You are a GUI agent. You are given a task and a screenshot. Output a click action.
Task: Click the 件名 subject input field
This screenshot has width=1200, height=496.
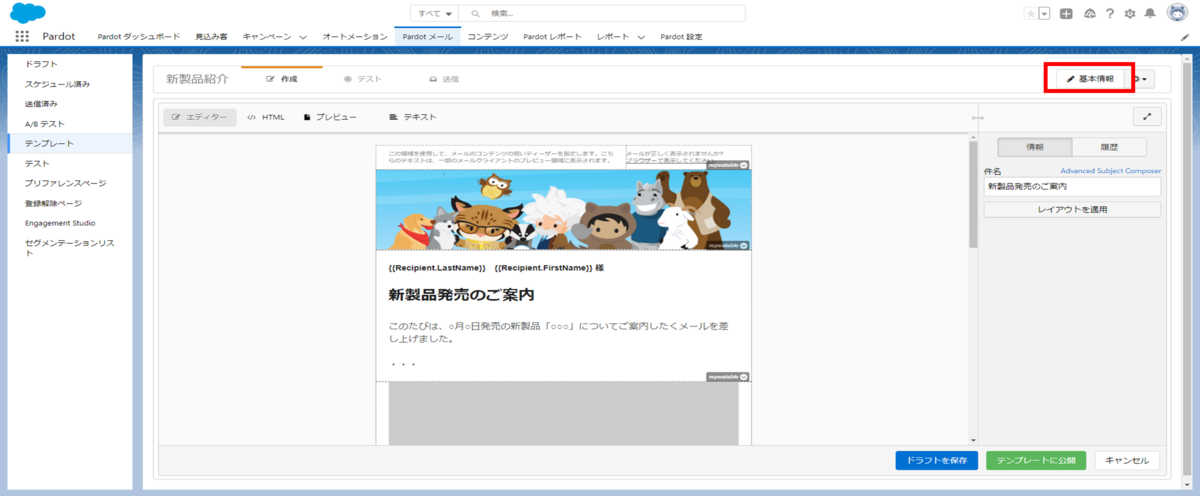tap(1072, 187)
